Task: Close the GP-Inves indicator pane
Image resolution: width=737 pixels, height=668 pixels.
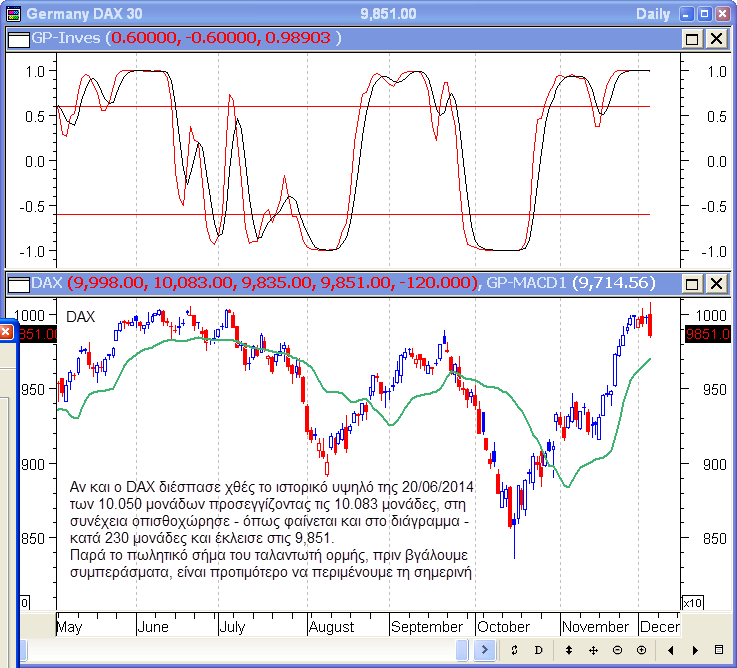Action: pyautogui.click(x=716, y=38)
